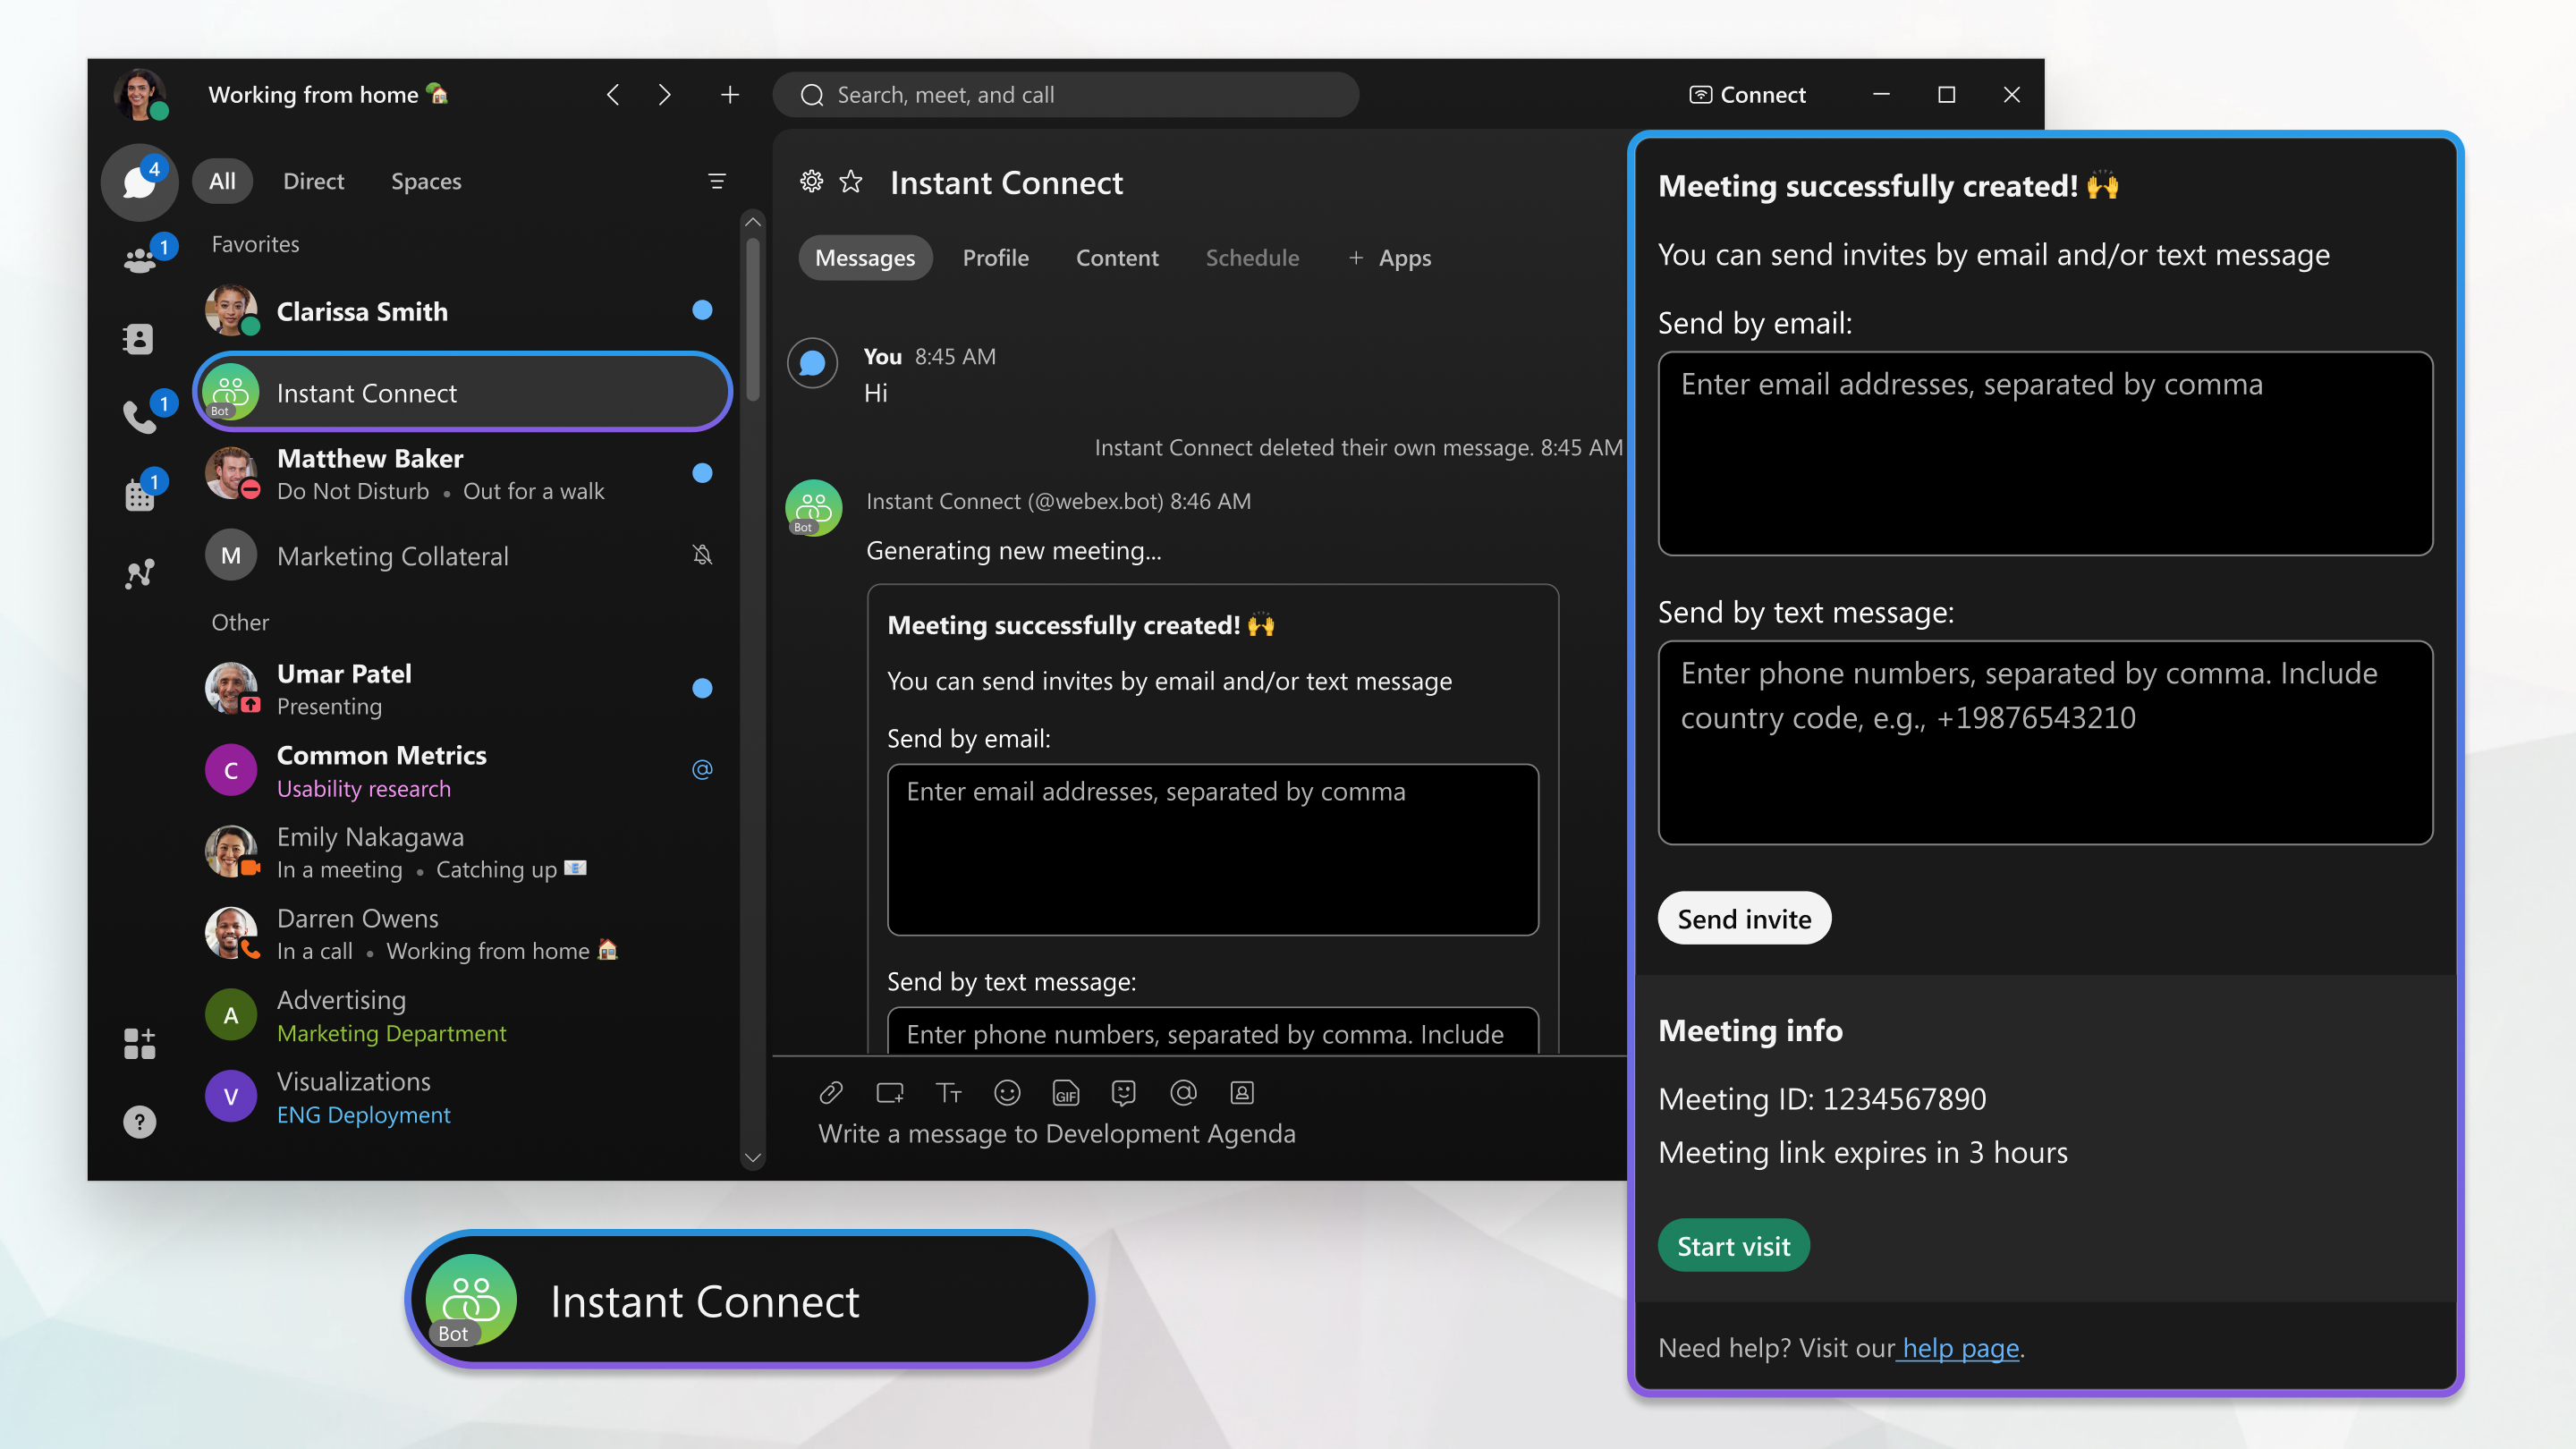
Task: Switch to the Schedule tab
Action: [x=1250, y=257]
